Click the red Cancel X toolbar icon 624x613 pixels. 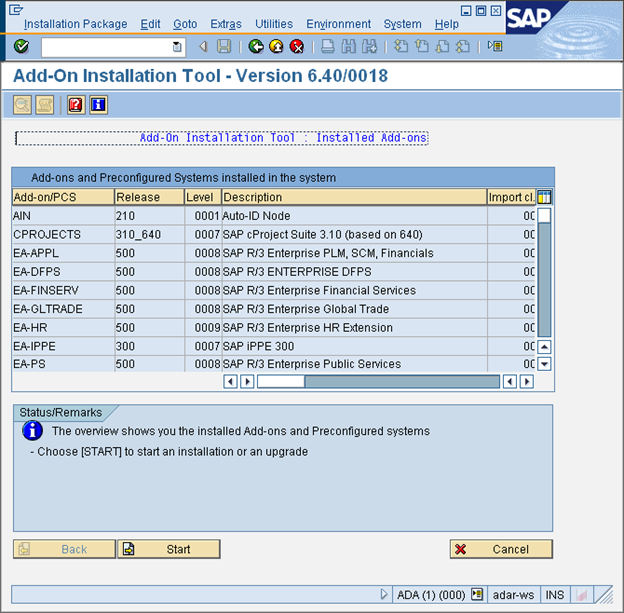[x=297, y=47]
